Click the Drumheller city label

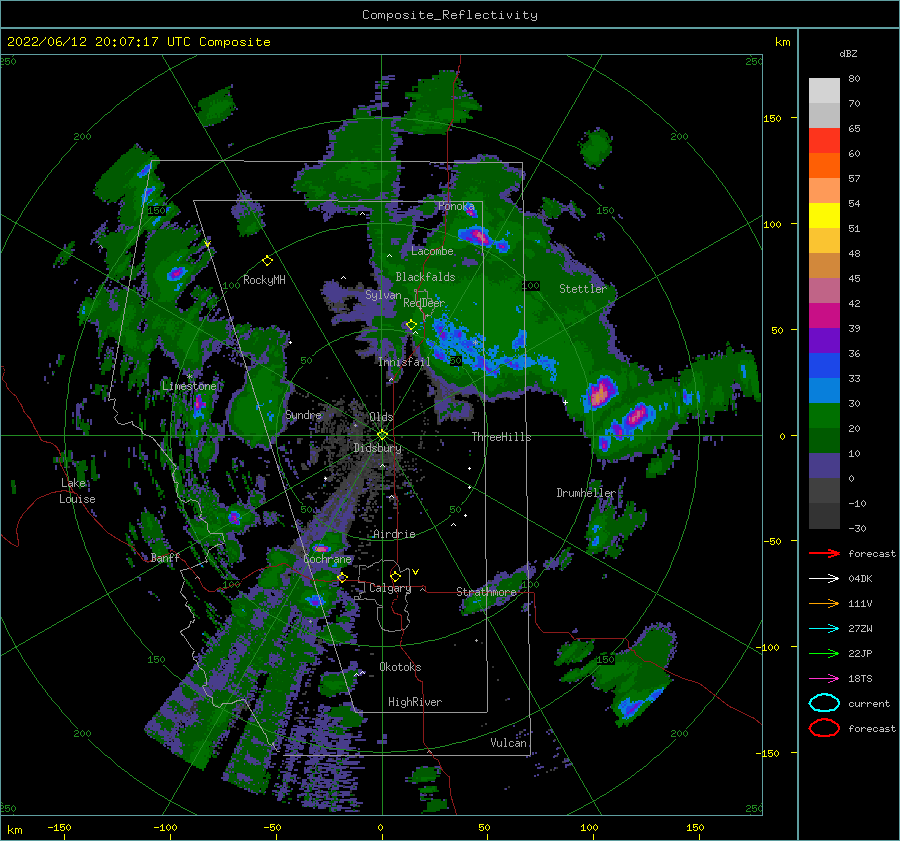click(x=585, y=493)
